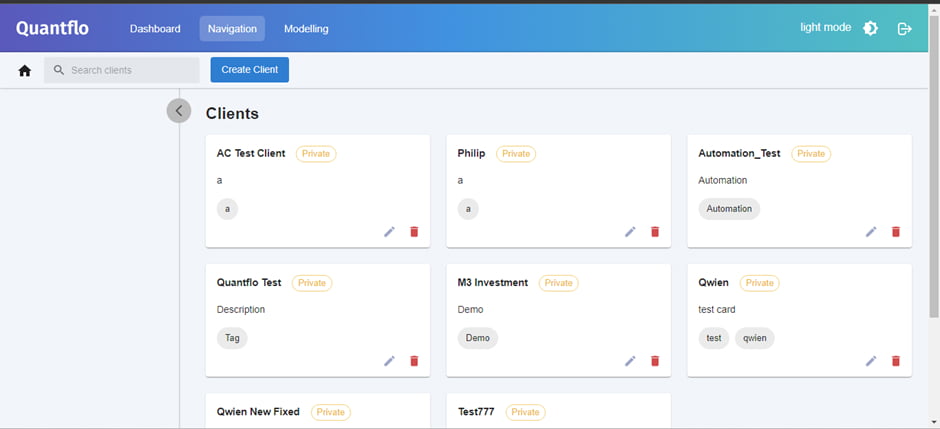Delete the AC Test Client card
The height and width of the screenshot is (429, 940).
tap(414, 231)
